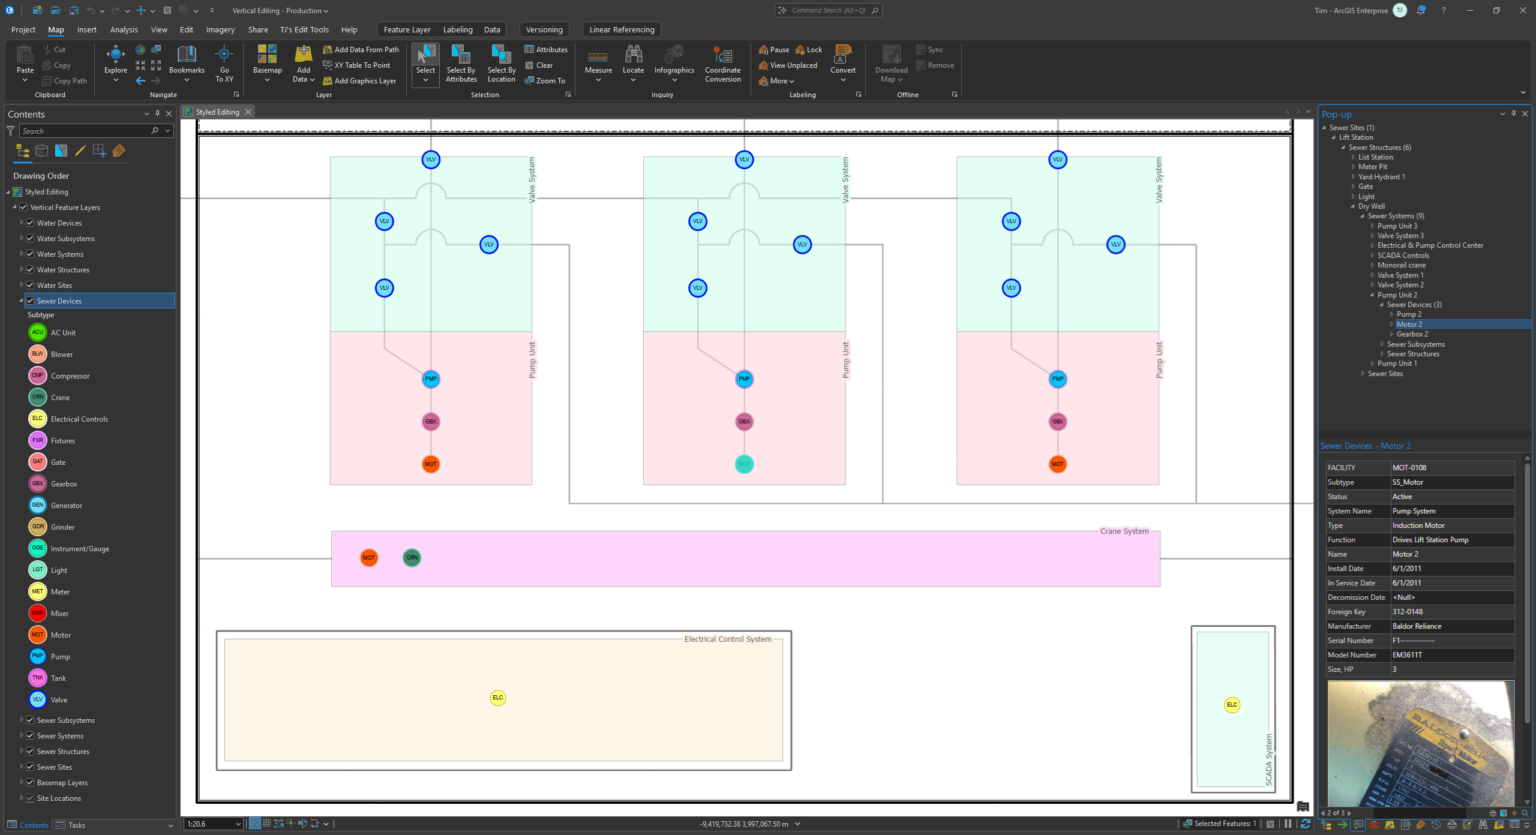Click the Attributes selection button
Viewport: 1536px width, 835px height.
pos(546,50)
